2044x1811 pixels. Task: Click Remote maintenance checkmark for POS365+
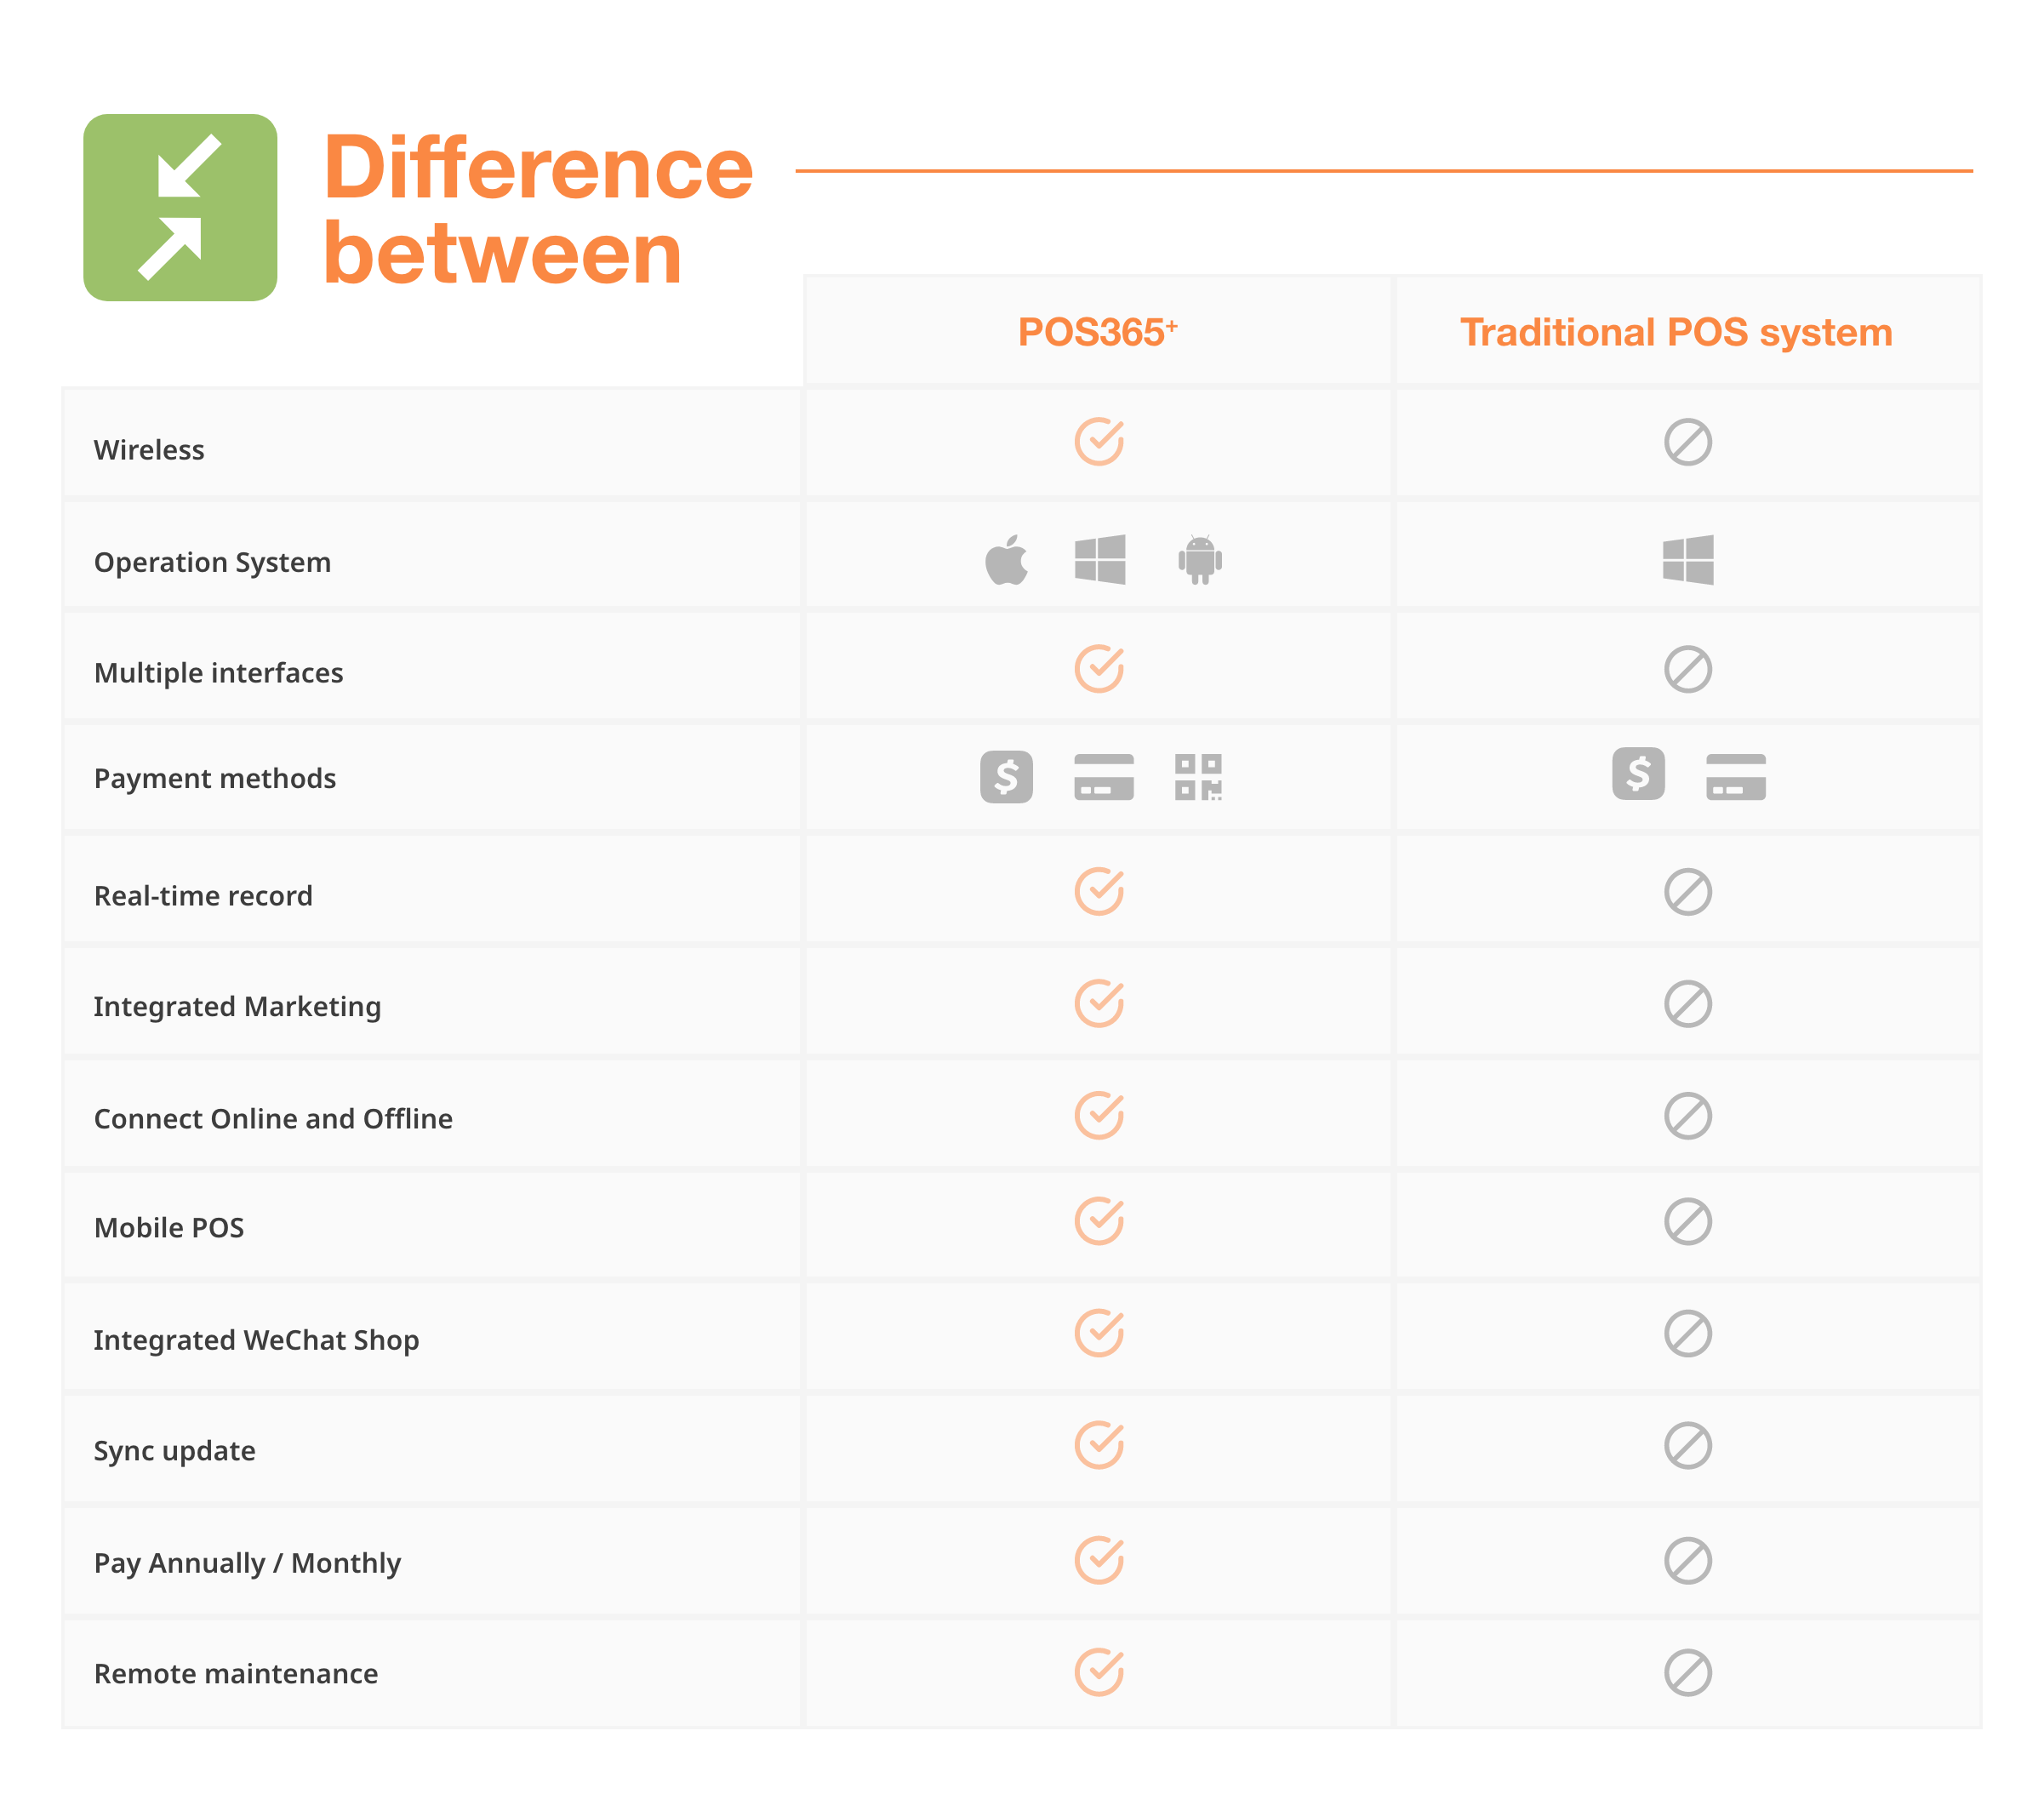(x=1099, y=1672)
